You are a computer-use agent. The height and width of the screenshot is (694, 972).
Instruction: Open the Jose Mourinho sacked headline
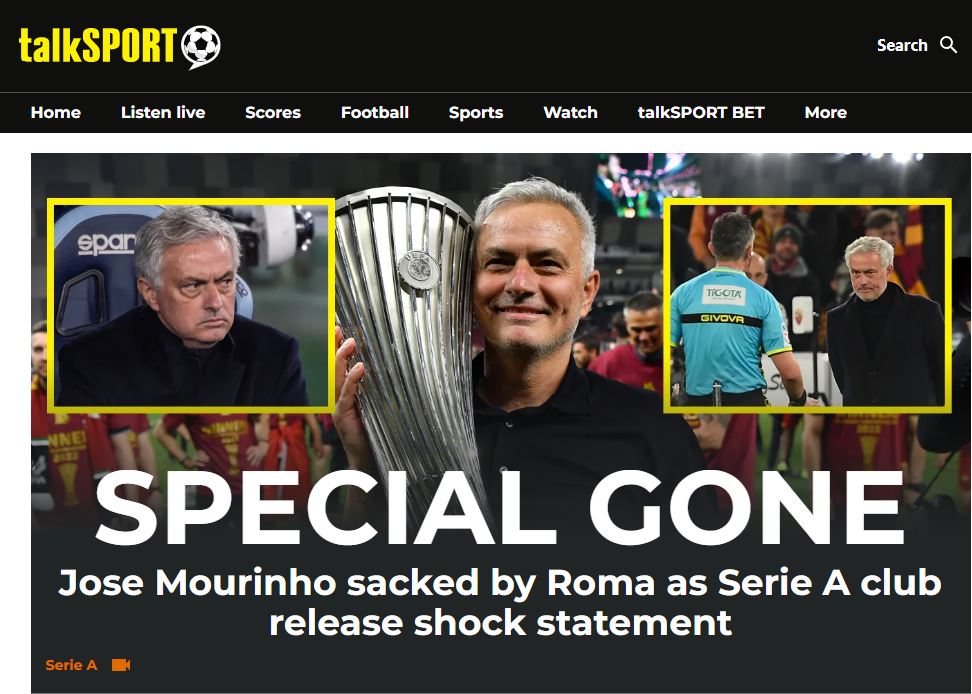click(500, 602)
